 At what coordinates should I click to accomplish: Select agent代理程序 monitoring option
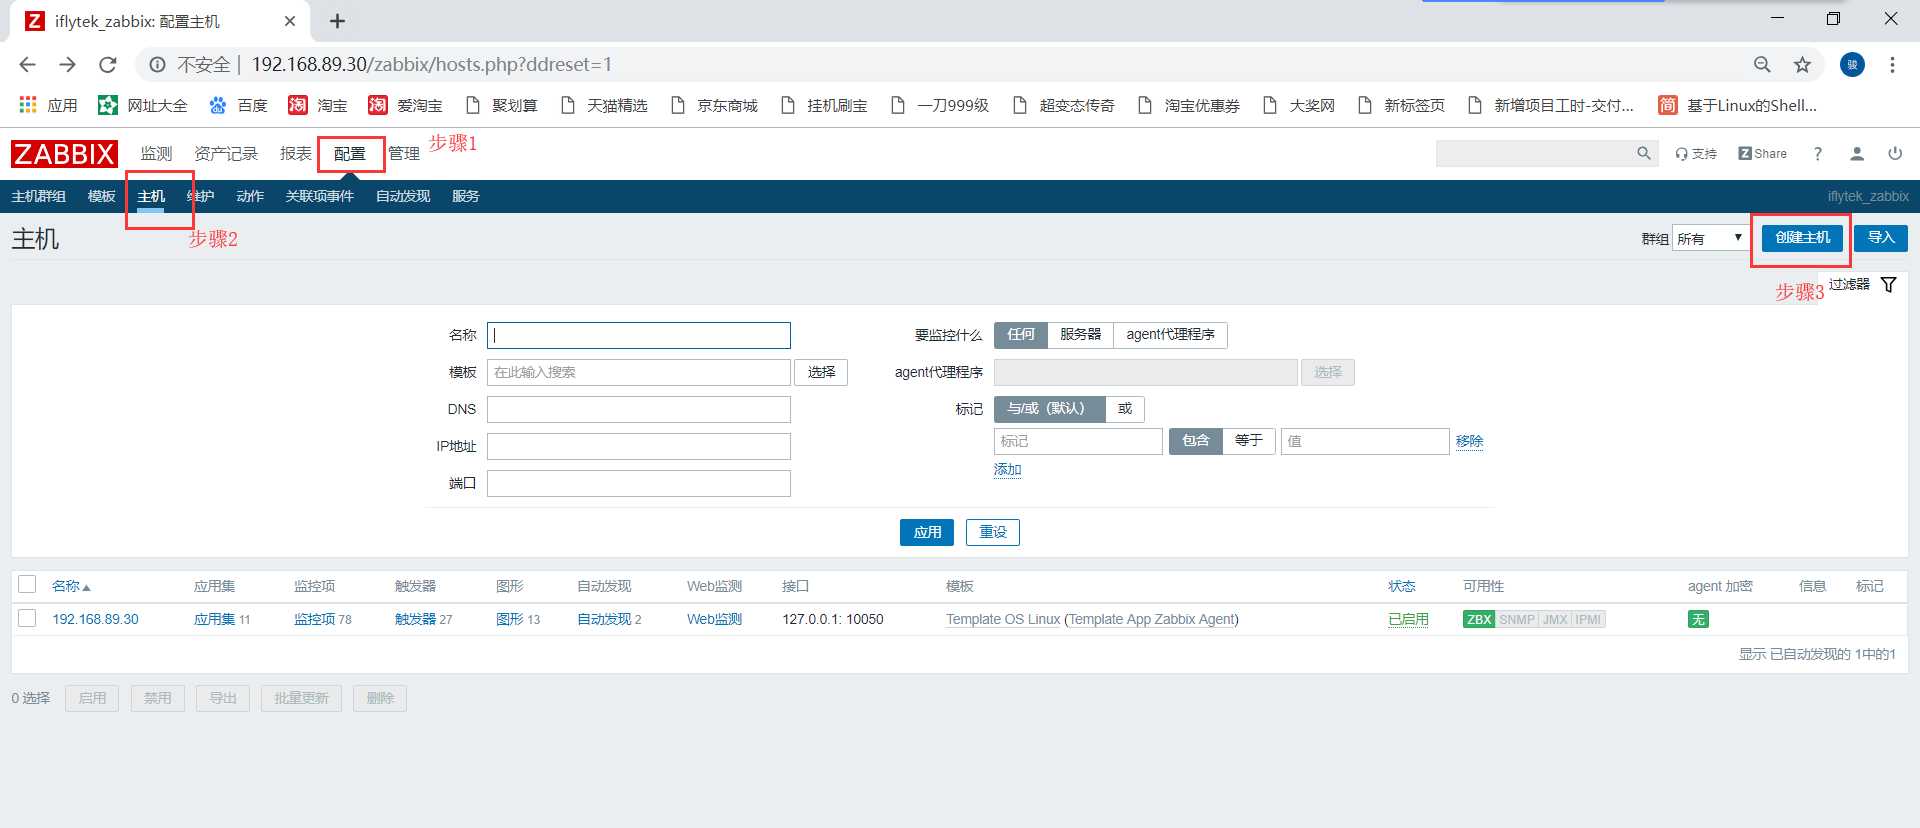click(x=1170, y=335)
